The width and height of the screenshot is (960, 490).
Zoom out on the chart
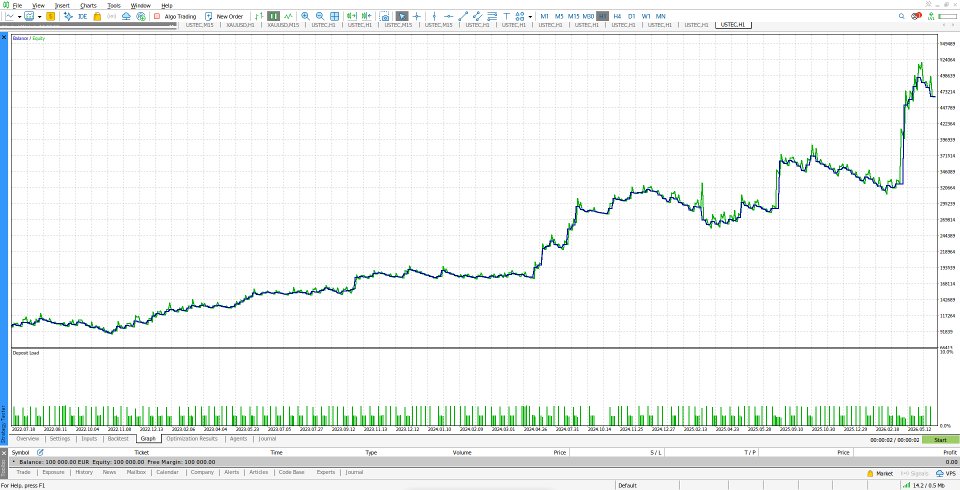[320, 16]
